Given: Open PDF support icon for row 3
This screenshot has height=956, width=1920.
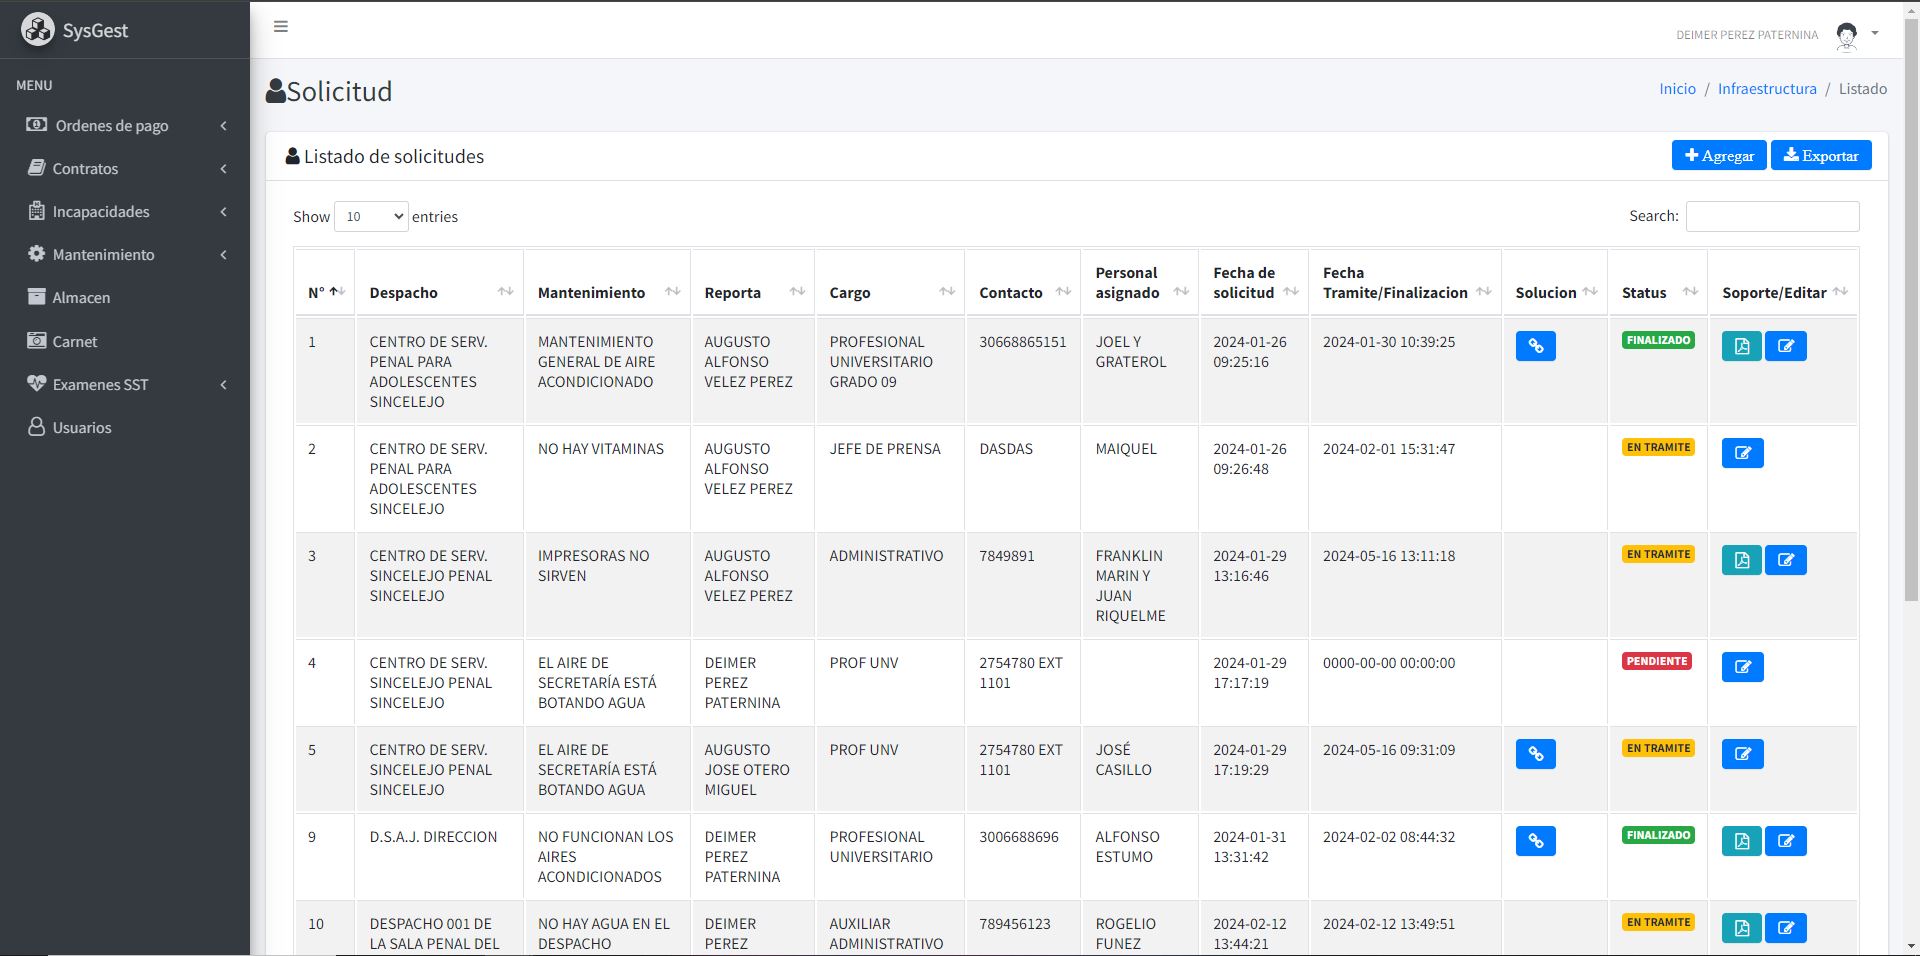Looking at the screenshot, I should tap(1741, 560).
